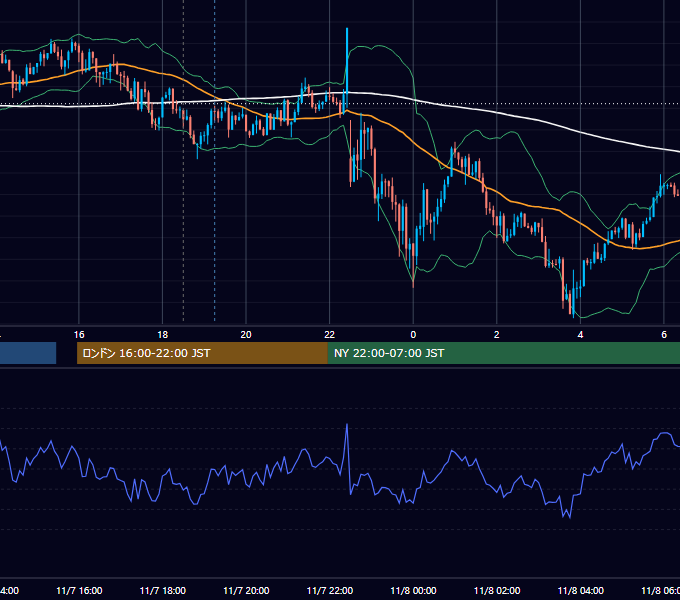Viewport: 680px width, 600px height.
Task: Select the oscillator's sharp peak after 11/7 22:00
Action: [x=347, y=425]
